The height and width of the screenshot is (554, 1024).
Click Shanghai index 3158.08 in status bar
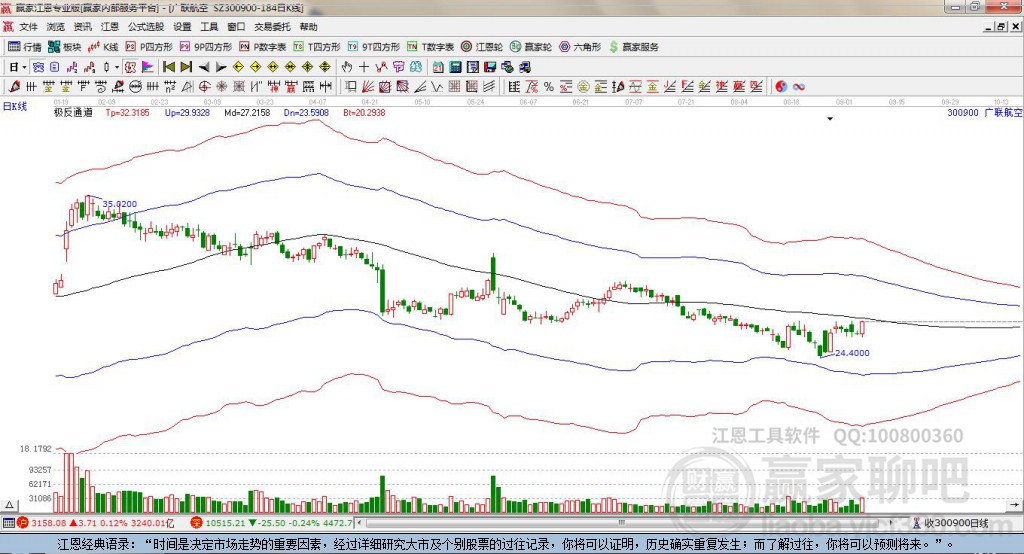(49, 523)
